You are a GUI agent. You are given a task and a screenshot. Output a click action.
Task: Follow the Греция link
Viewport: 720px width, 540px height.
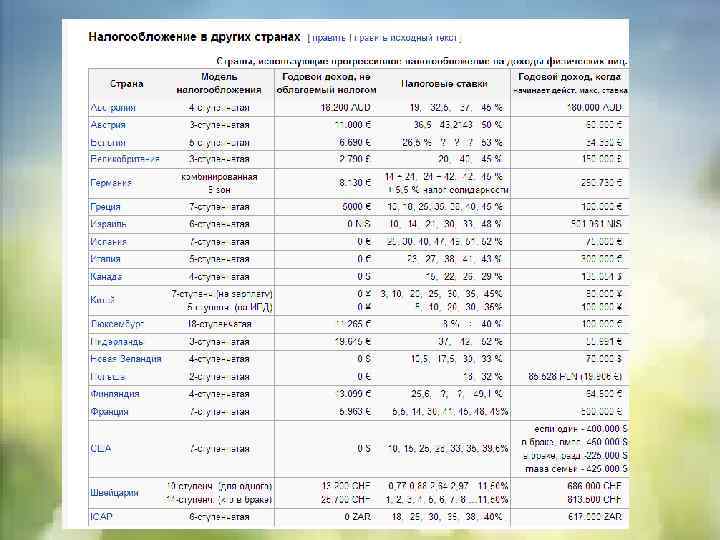tap(105, 207)
